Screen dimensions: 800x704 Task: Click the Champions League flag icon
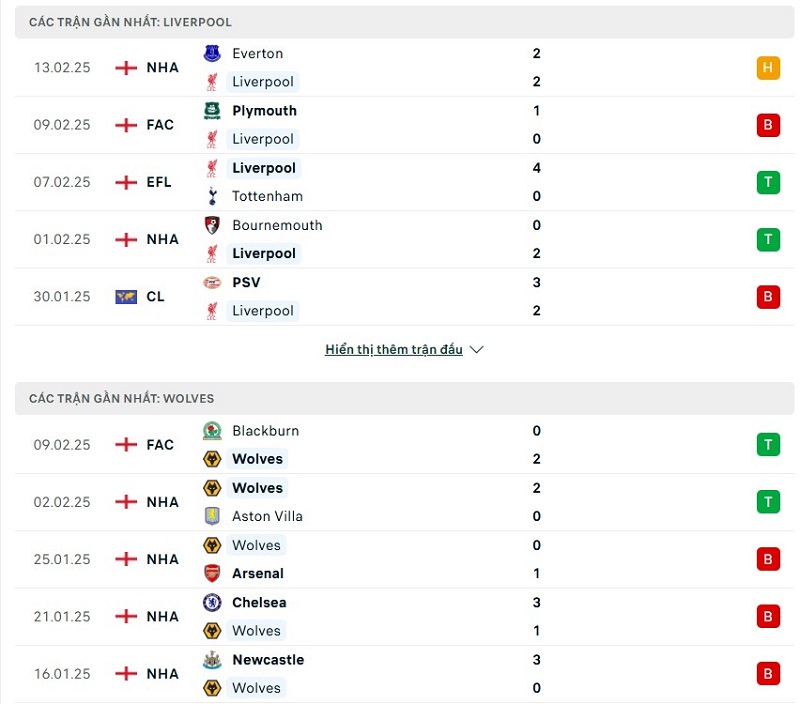(126, 297)
